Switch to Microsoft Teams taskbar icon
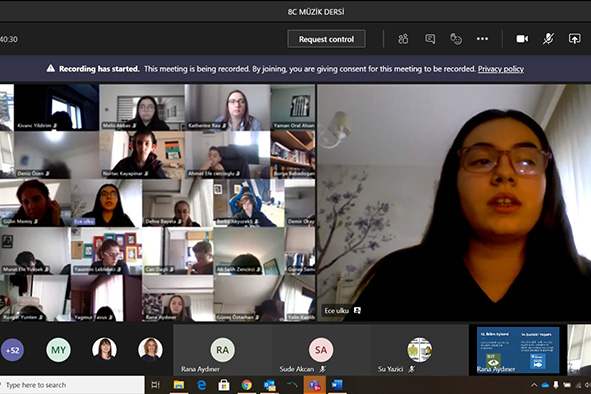Viewport: 591px width, 394px height. [315, 385]
